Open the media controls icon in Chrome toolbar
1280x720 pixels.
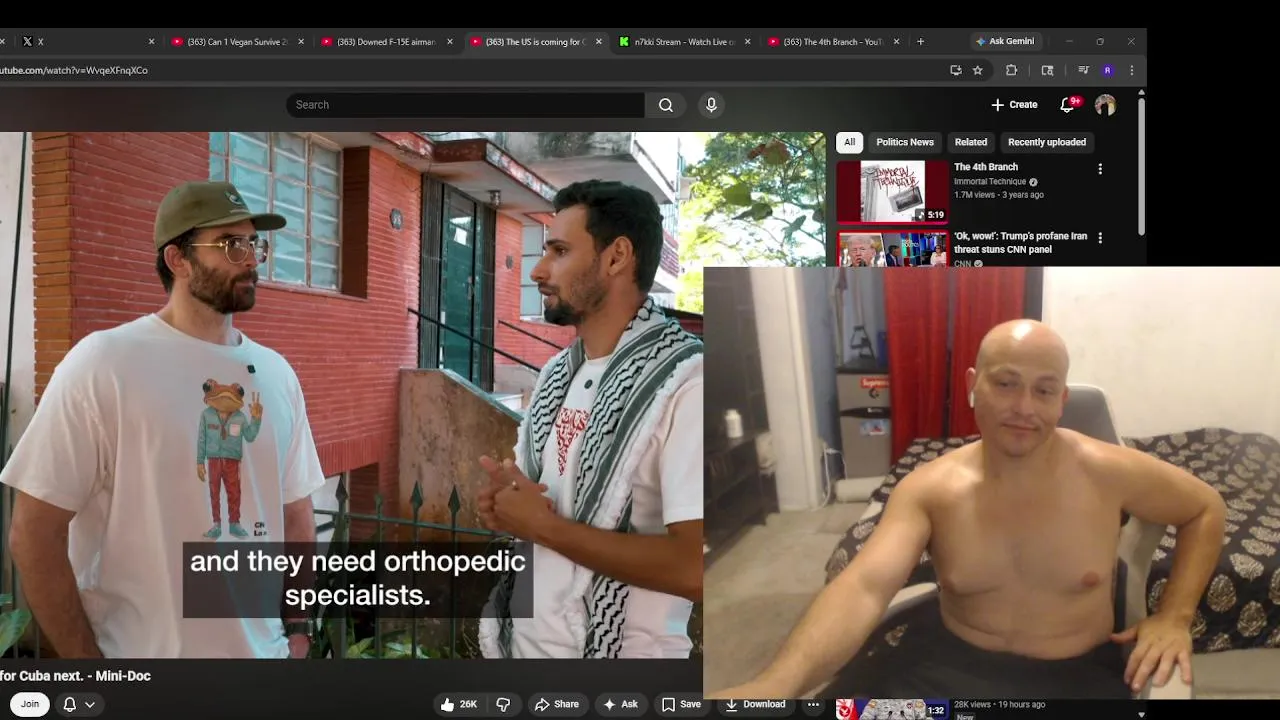tap(1083, 70)
